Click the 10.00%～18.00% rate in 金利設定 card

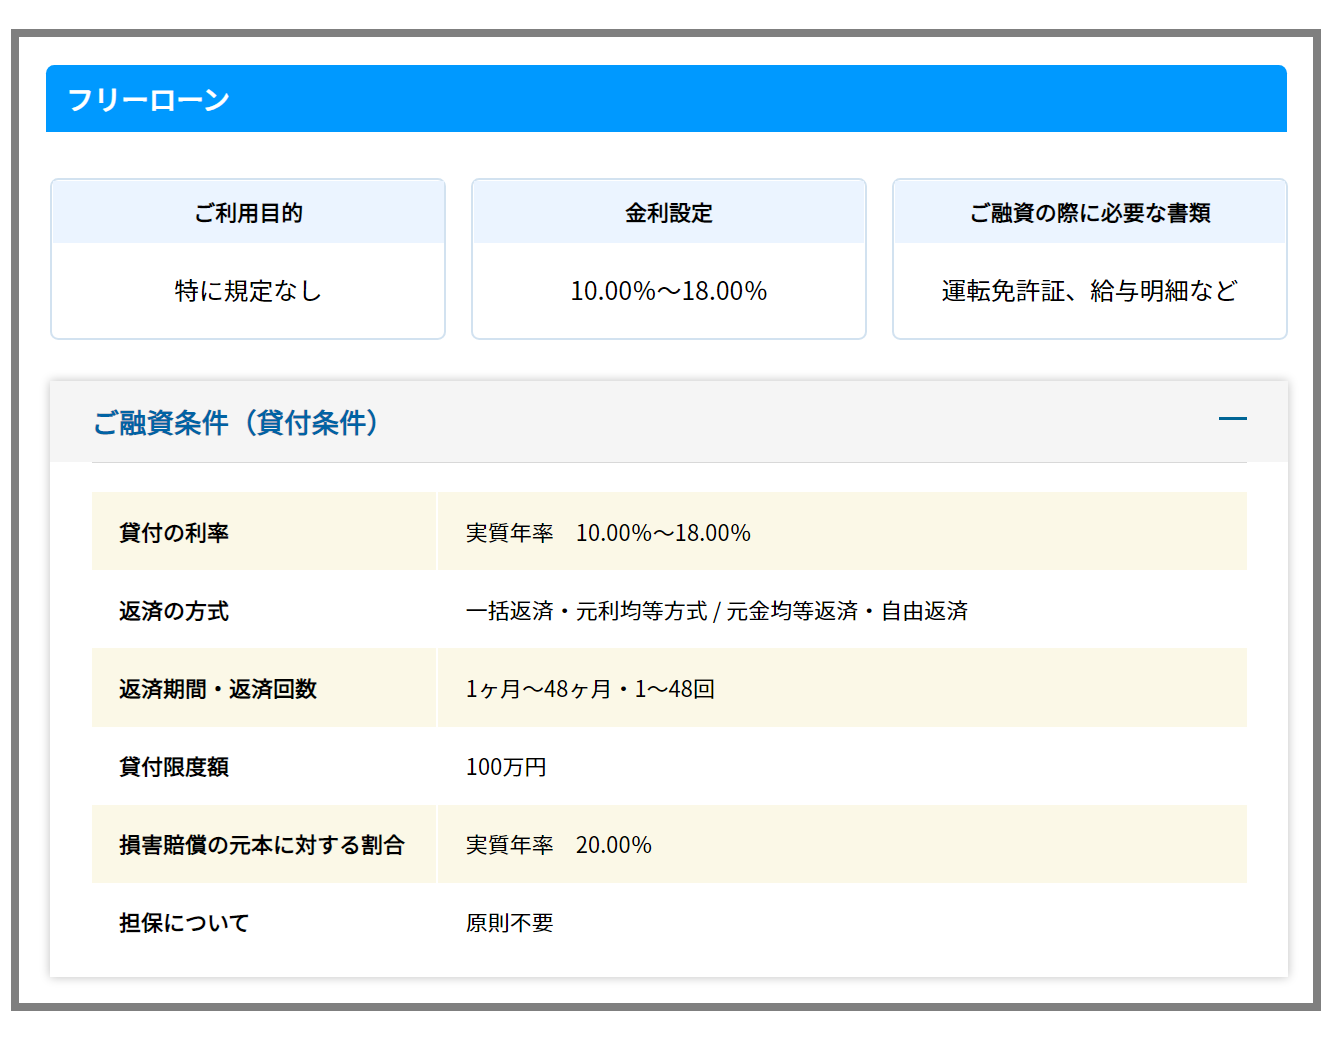668,291
